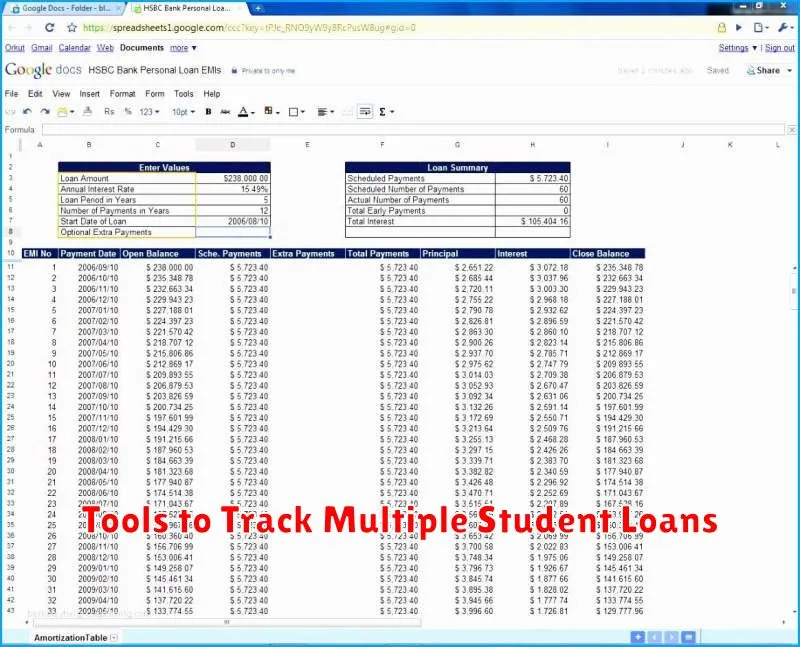Open the browser wrench settings menu
Screen dimensions: 800x647
[785, 28]
